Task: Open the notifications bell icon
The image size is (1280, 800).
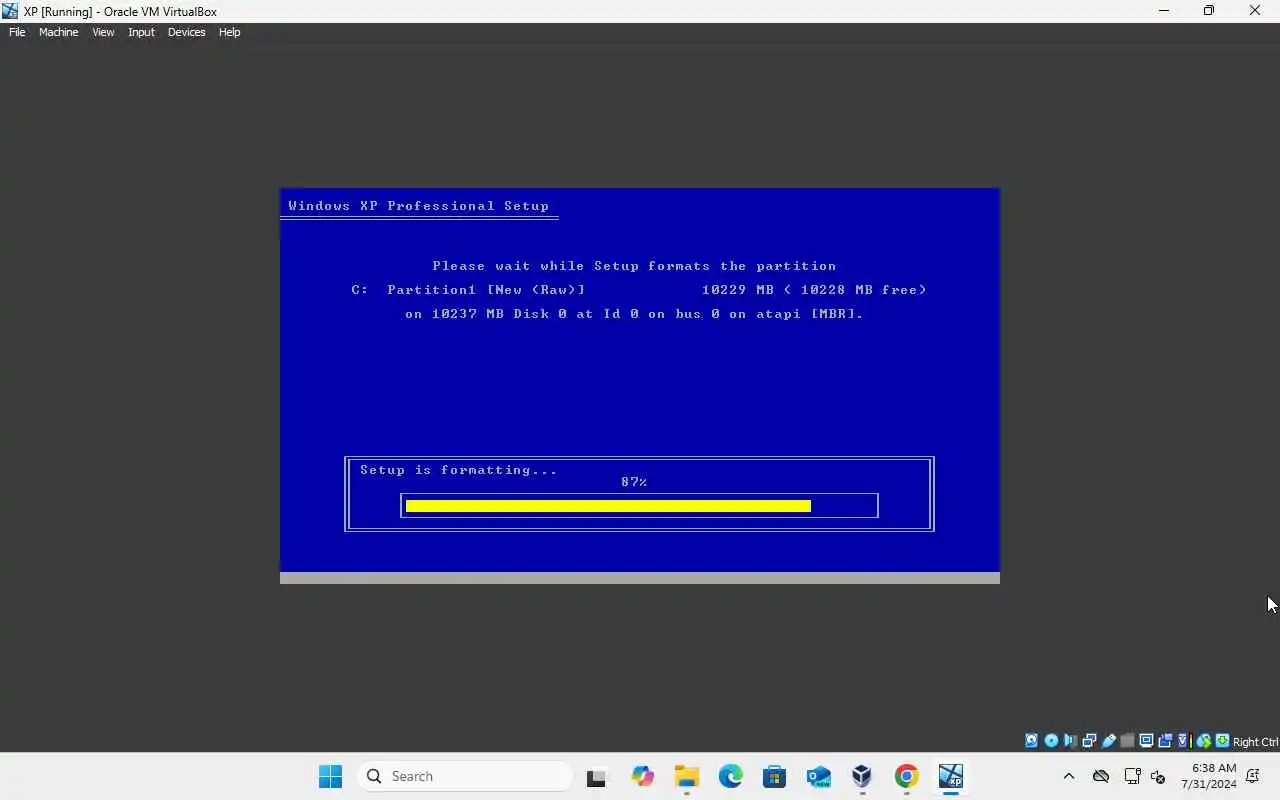Action: (1253, 776)
